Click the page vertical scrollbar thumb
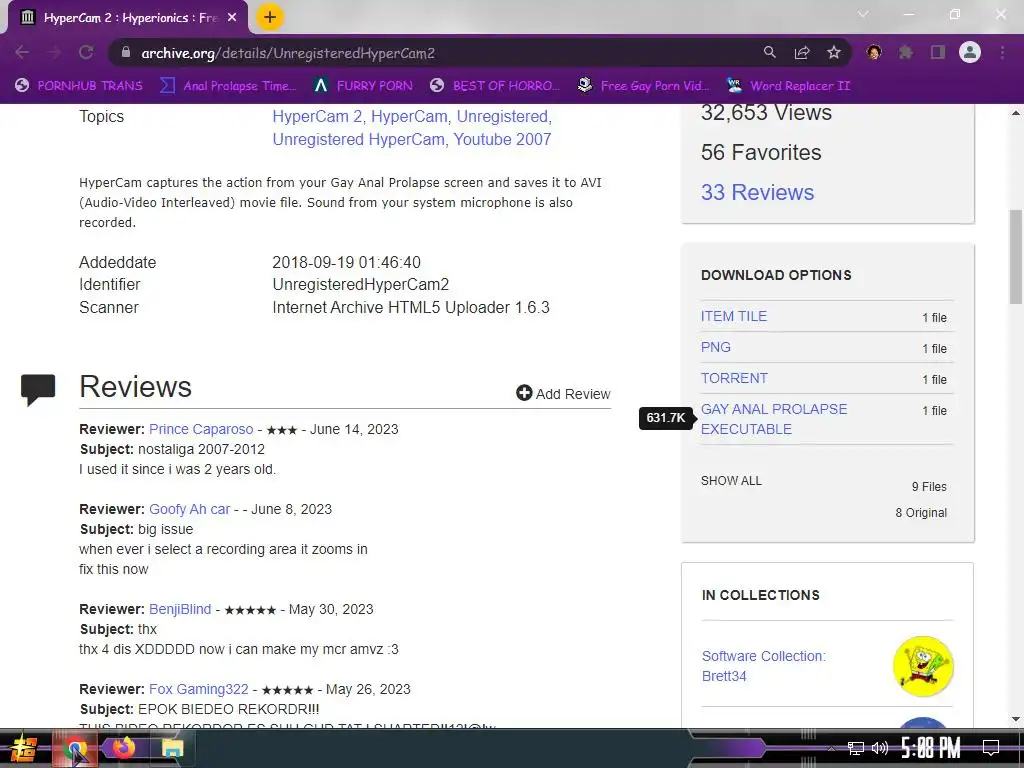 (1016, 255)
